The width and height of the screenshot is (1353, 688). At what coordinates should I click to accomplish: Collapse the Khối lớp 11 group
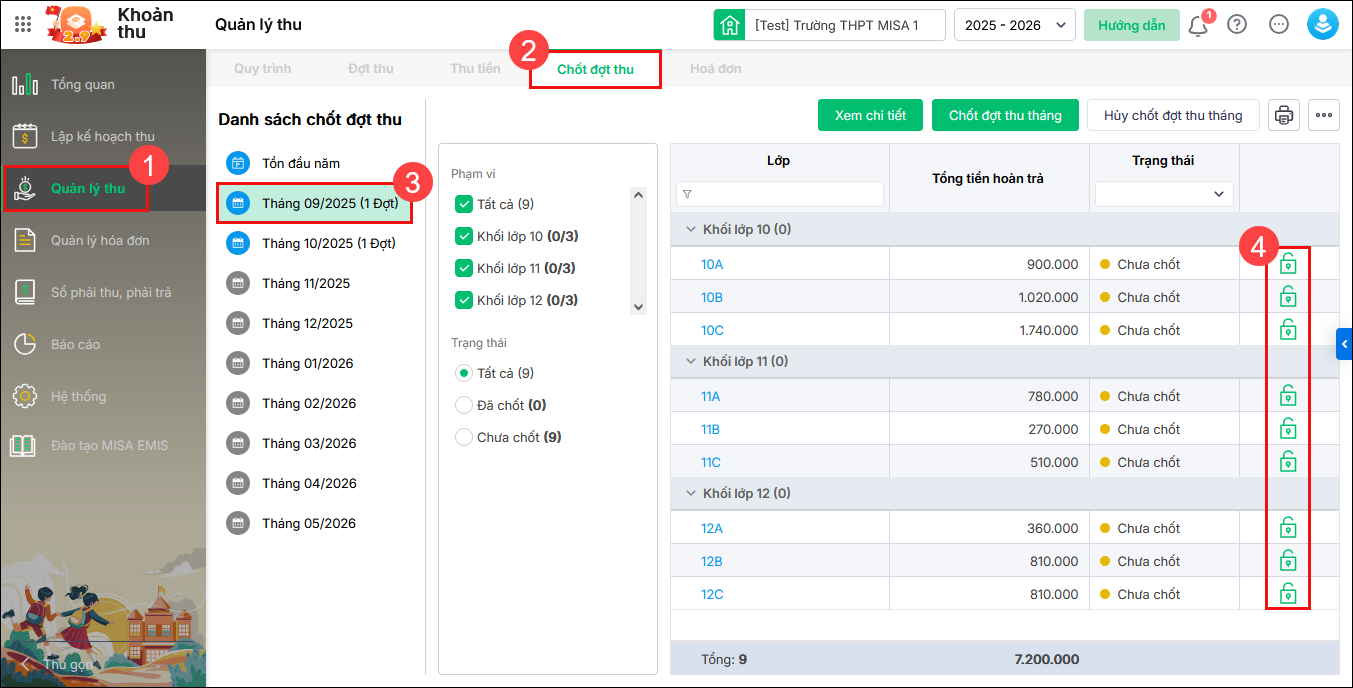click(690, 361)
